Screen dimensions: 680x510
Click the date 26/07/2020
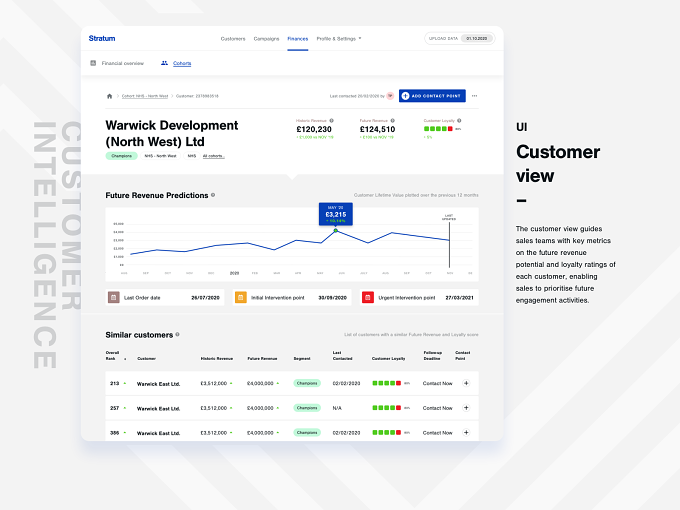[206, 298]
